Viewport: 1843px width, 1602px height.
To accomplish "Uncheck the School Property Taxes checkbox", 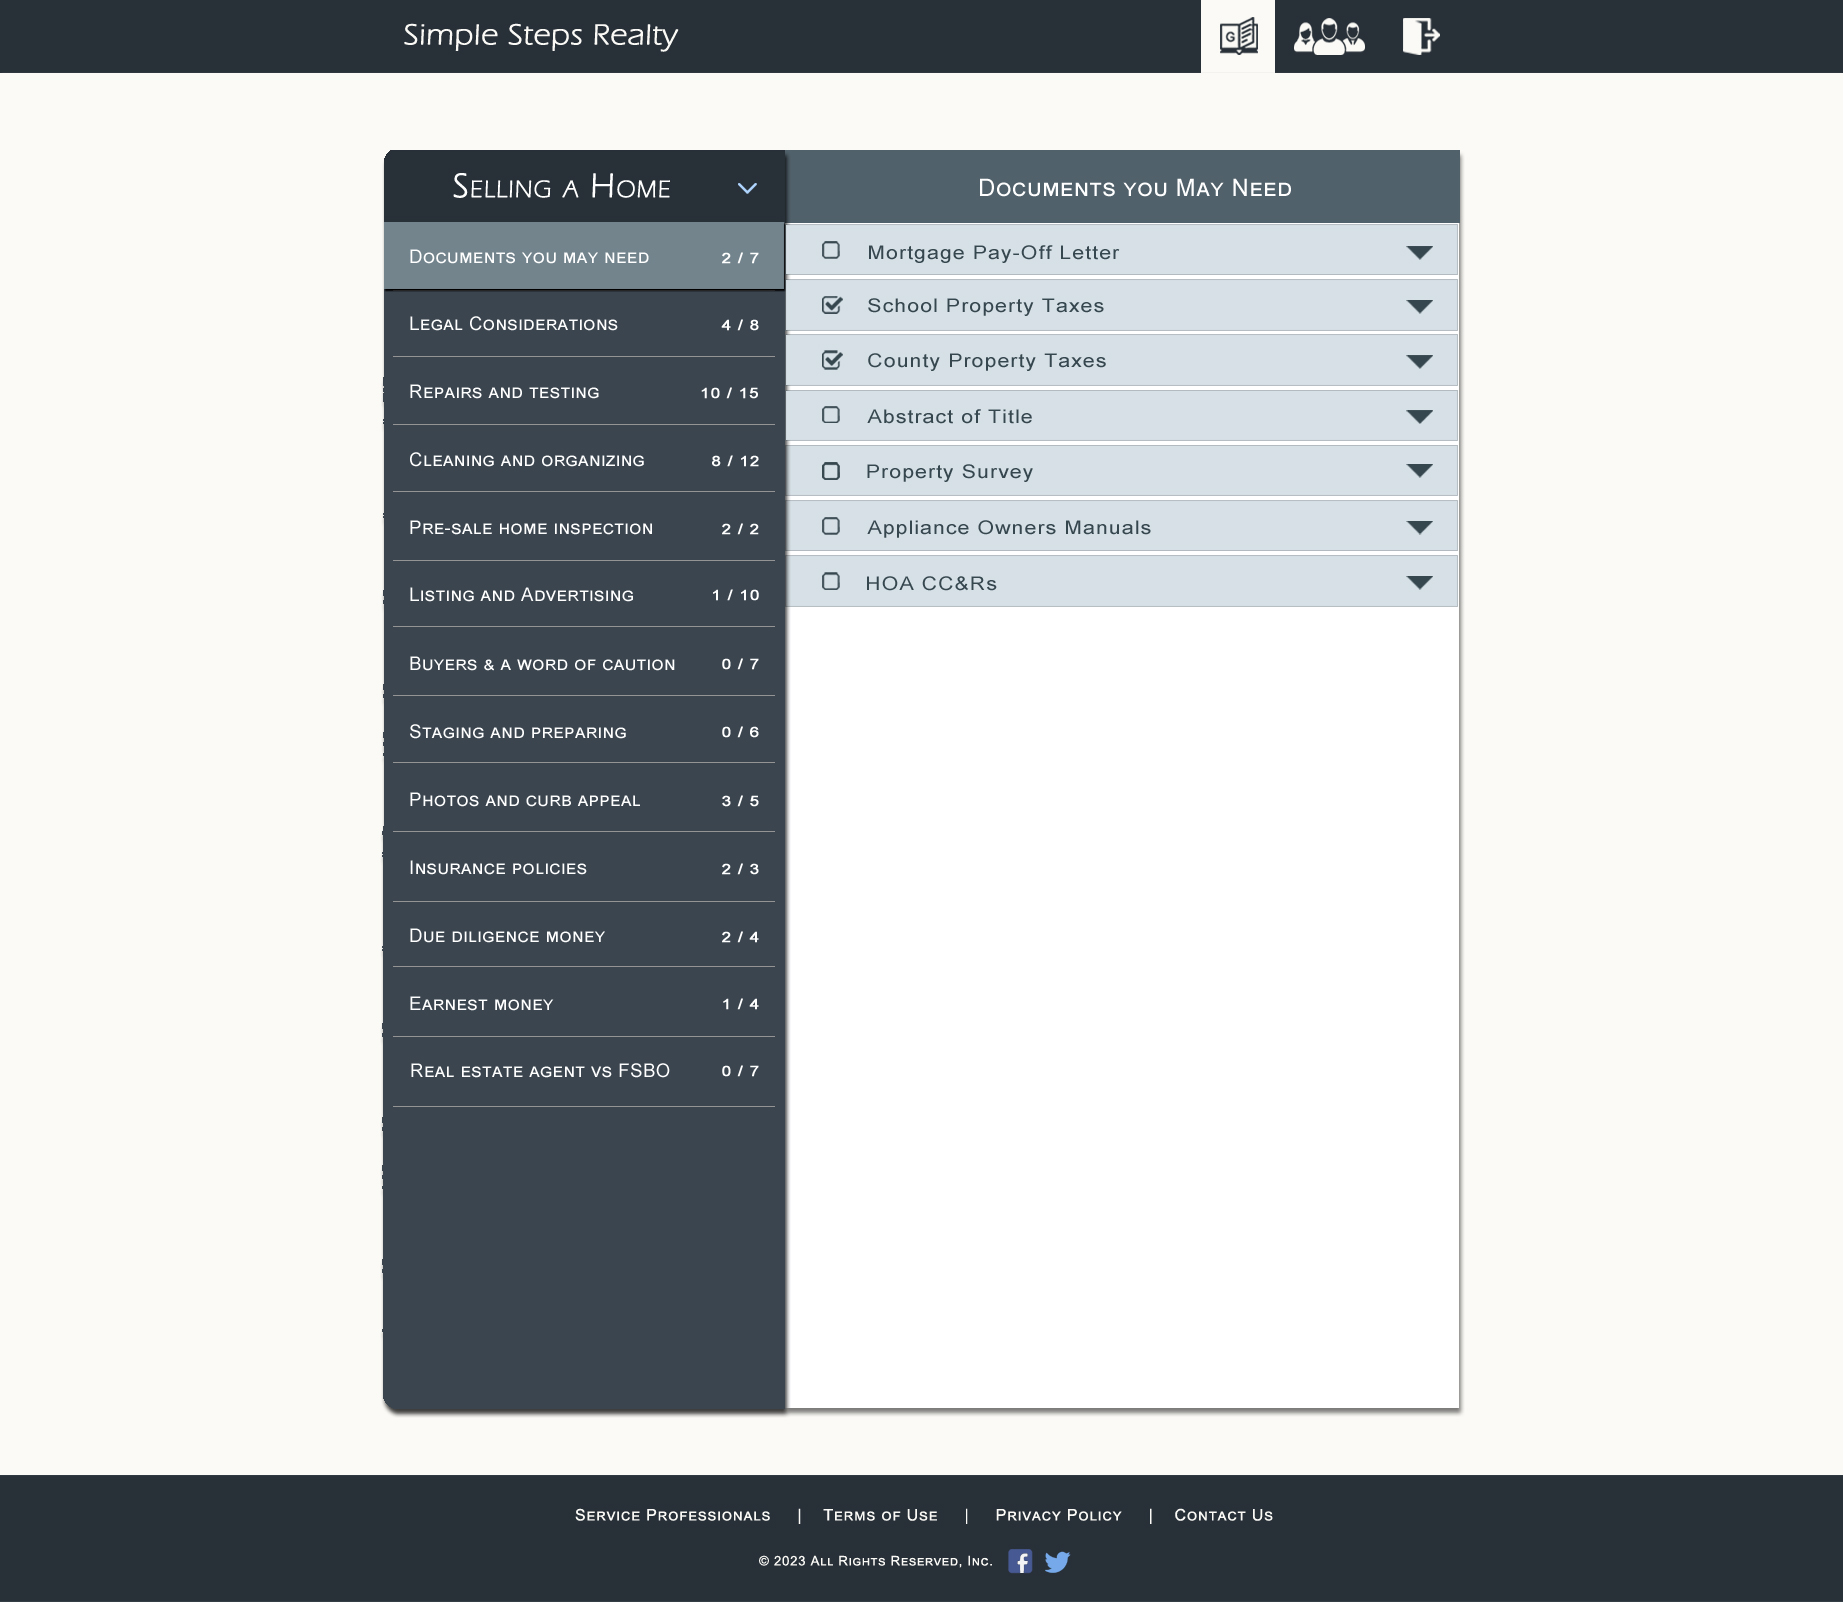I will (x=831, y=305).
